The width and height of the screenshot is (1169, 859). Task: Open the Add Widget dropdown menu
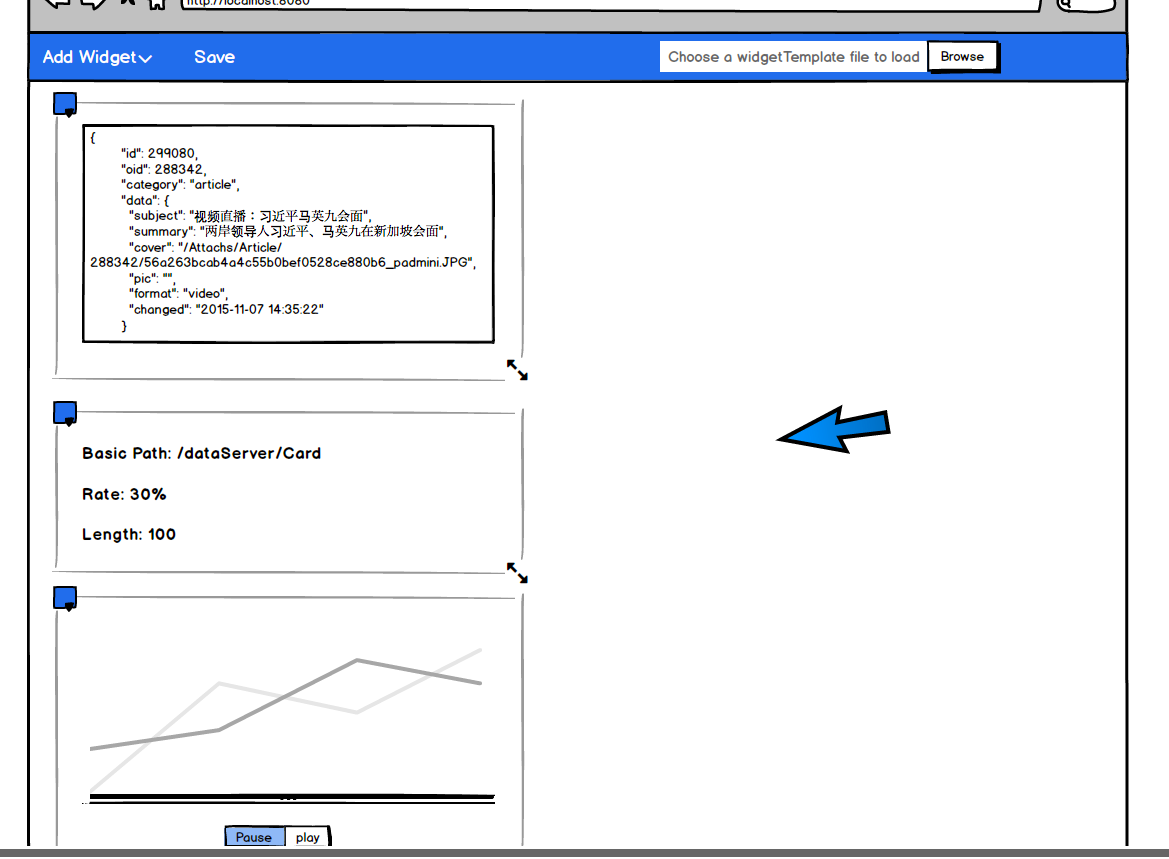(97, 57)
